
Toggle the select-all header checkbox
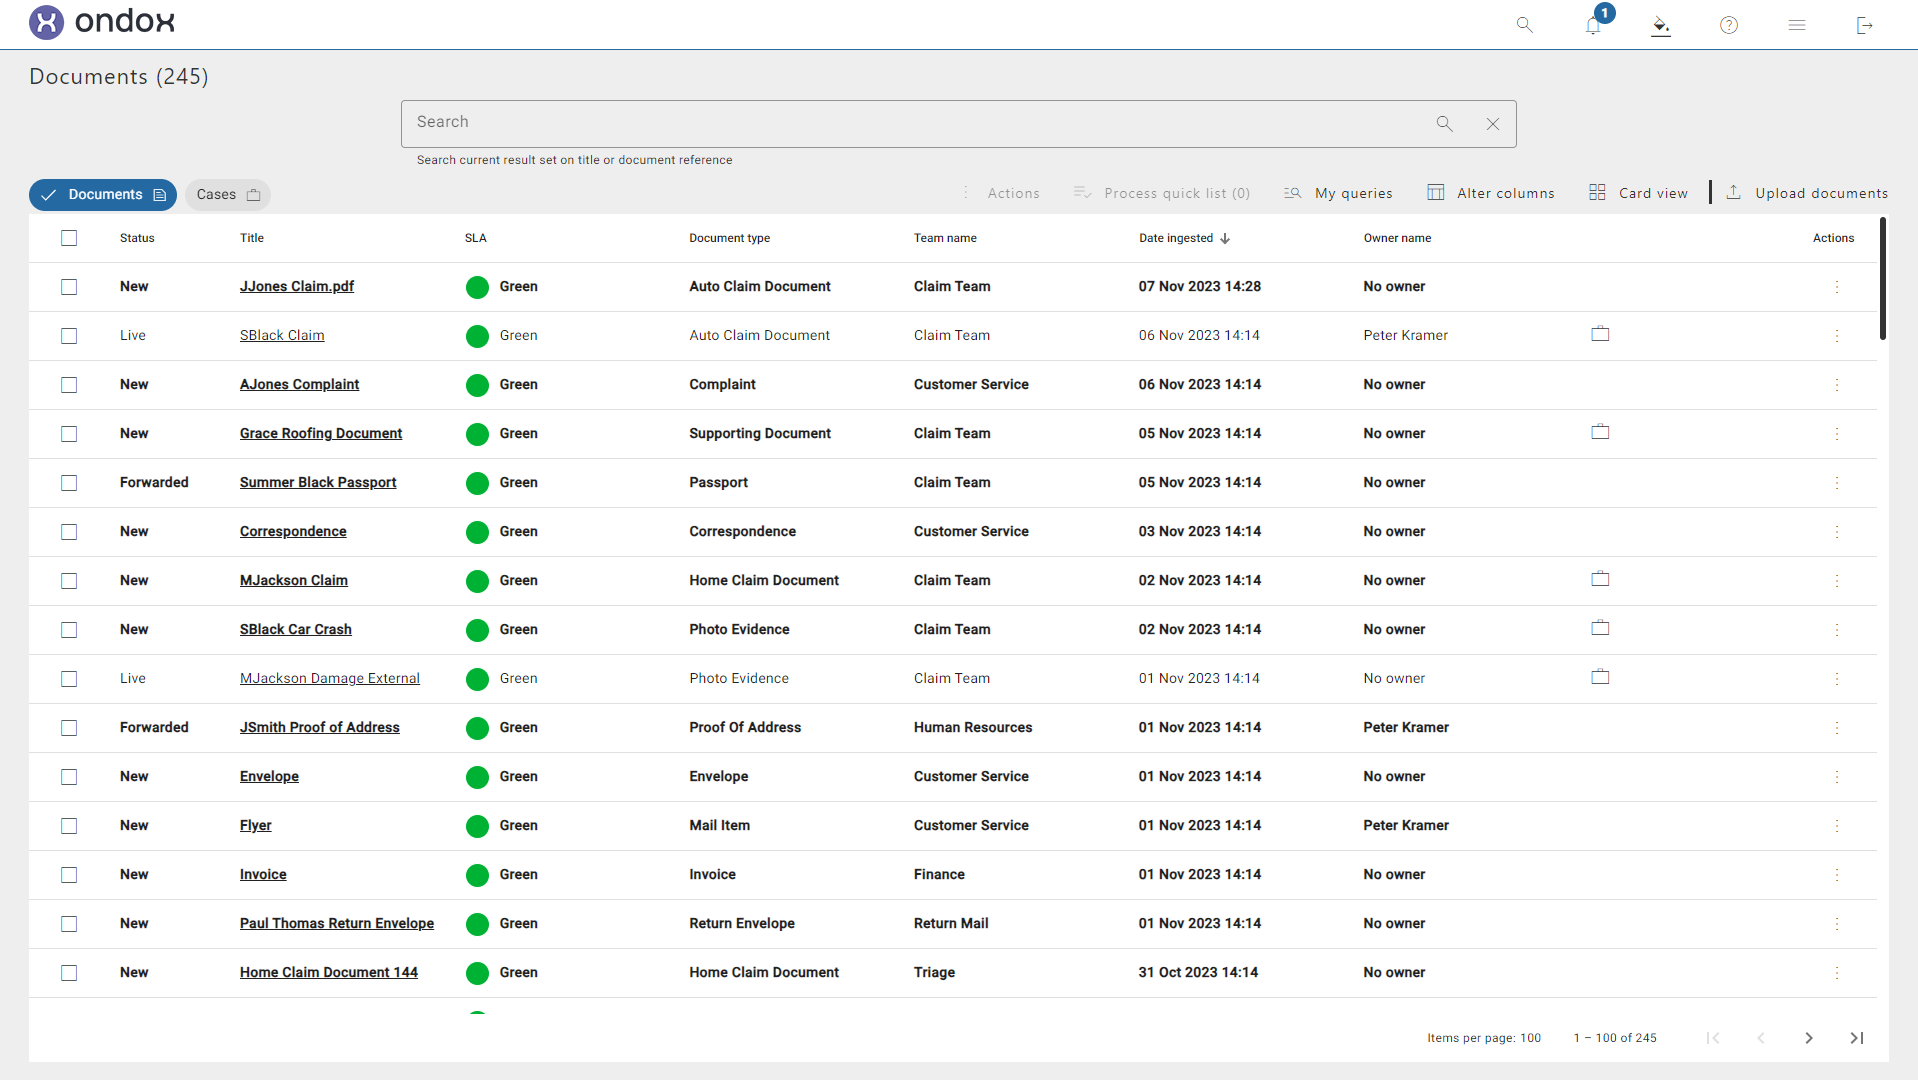pos(69,238)
